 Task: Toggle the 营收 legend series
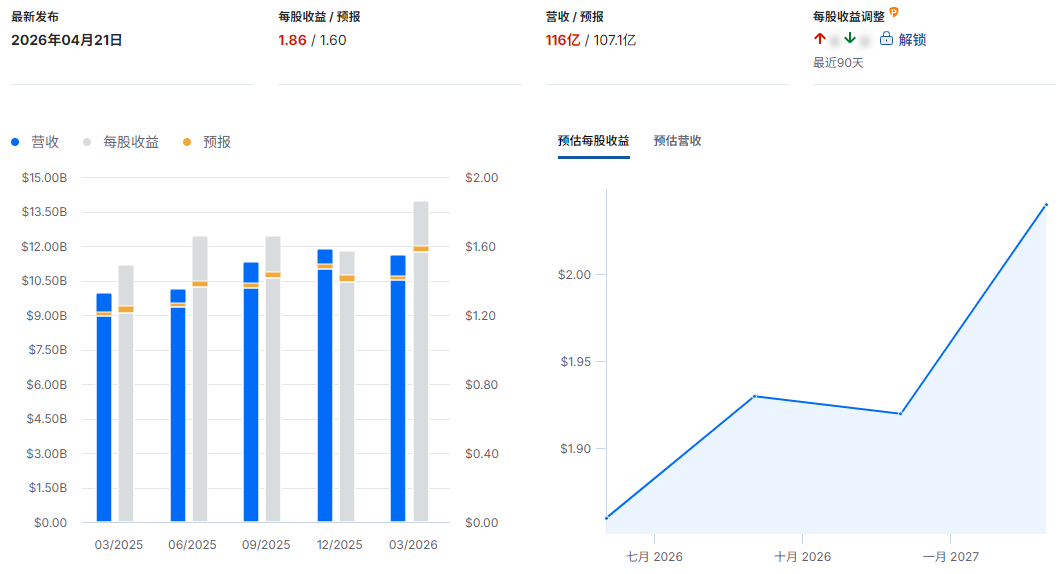(x=36, y=142)
